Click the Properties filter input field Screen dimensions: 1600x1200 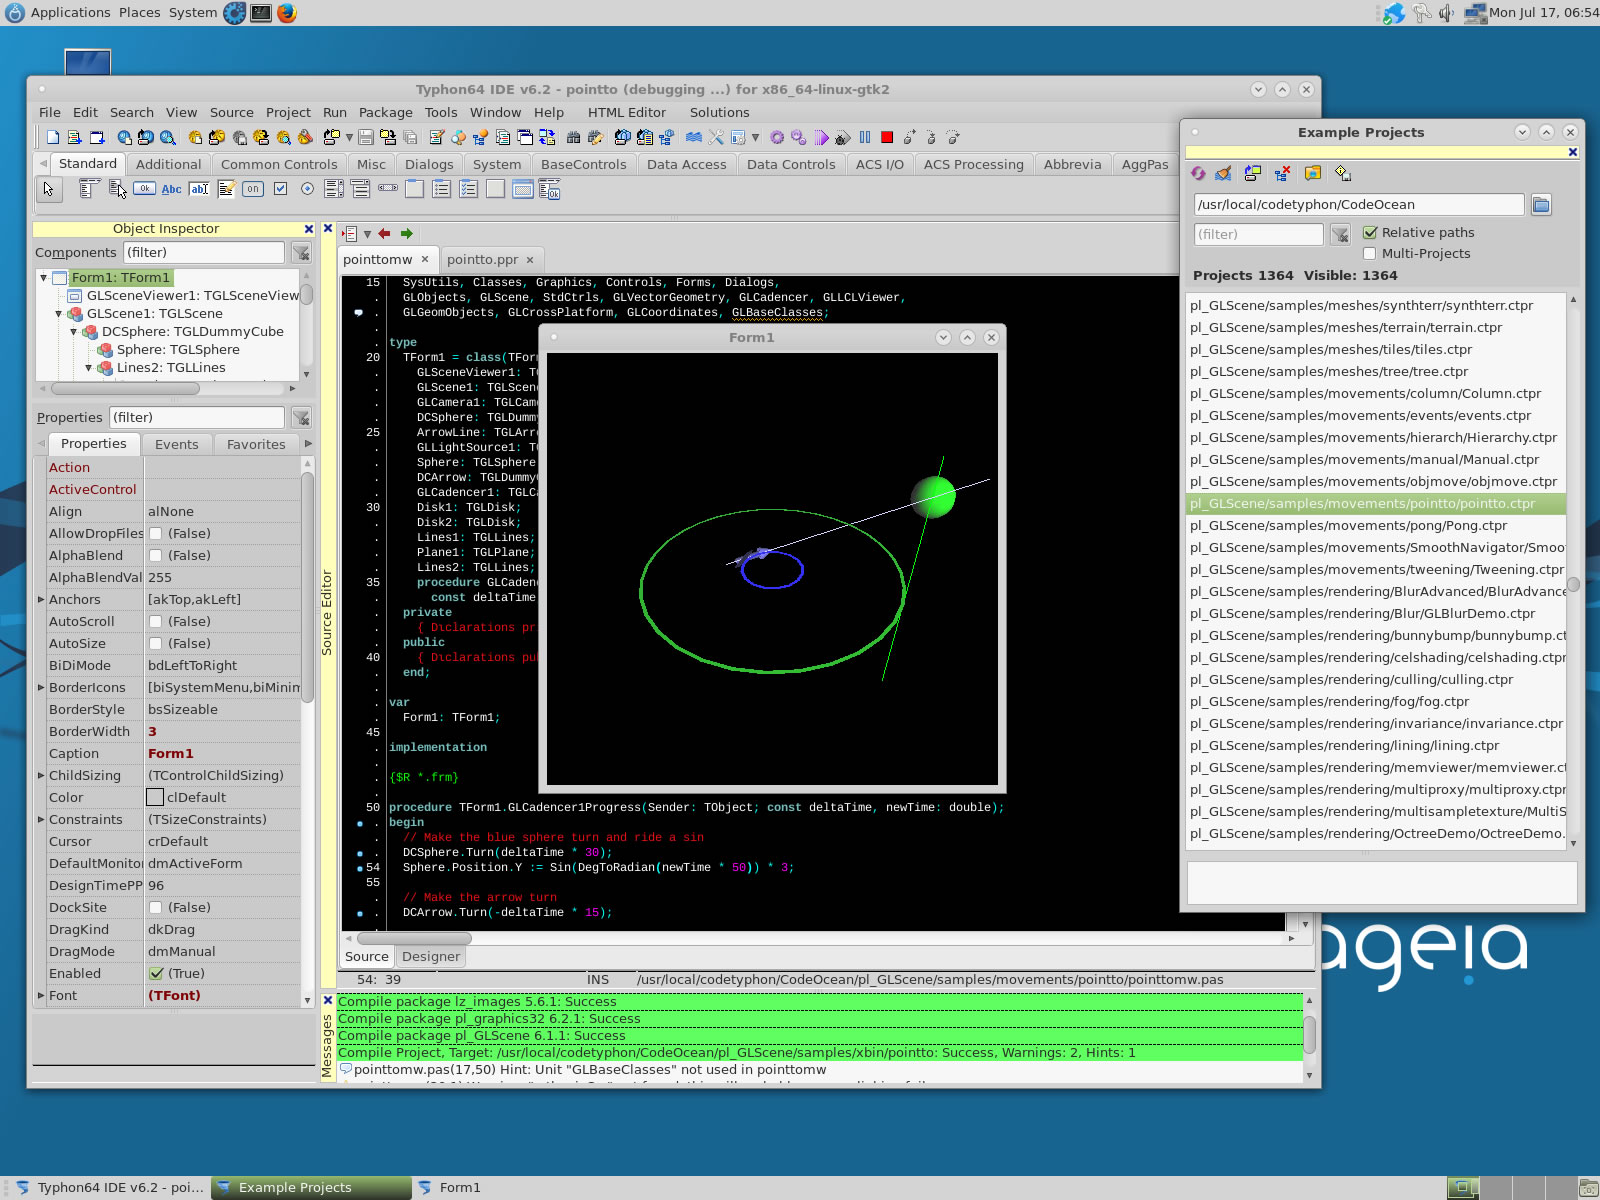[196, 417]
